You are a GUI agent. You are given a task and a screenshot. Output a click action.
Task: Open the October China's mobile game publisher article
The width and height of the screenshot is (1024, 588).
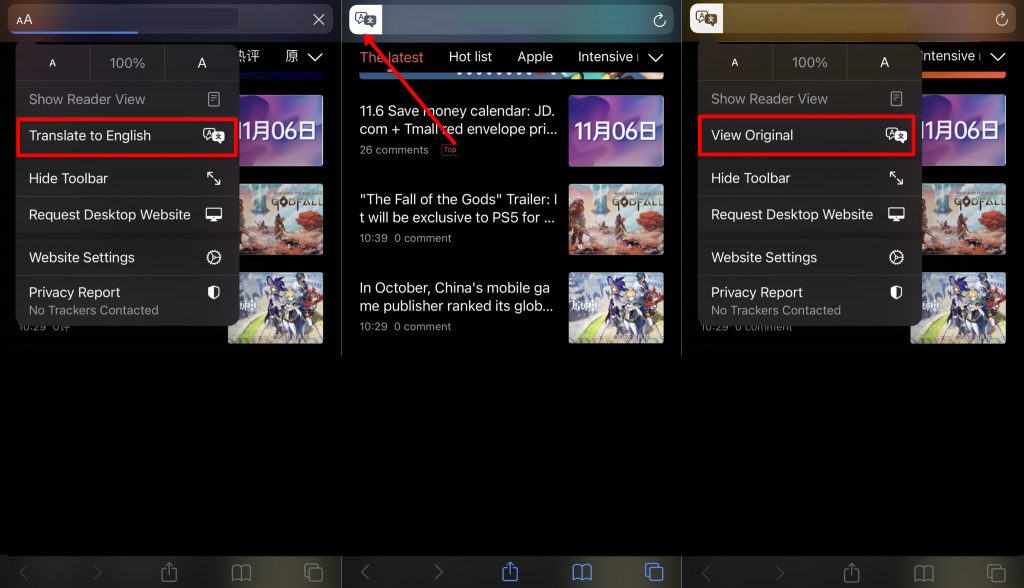pos(456,297)
